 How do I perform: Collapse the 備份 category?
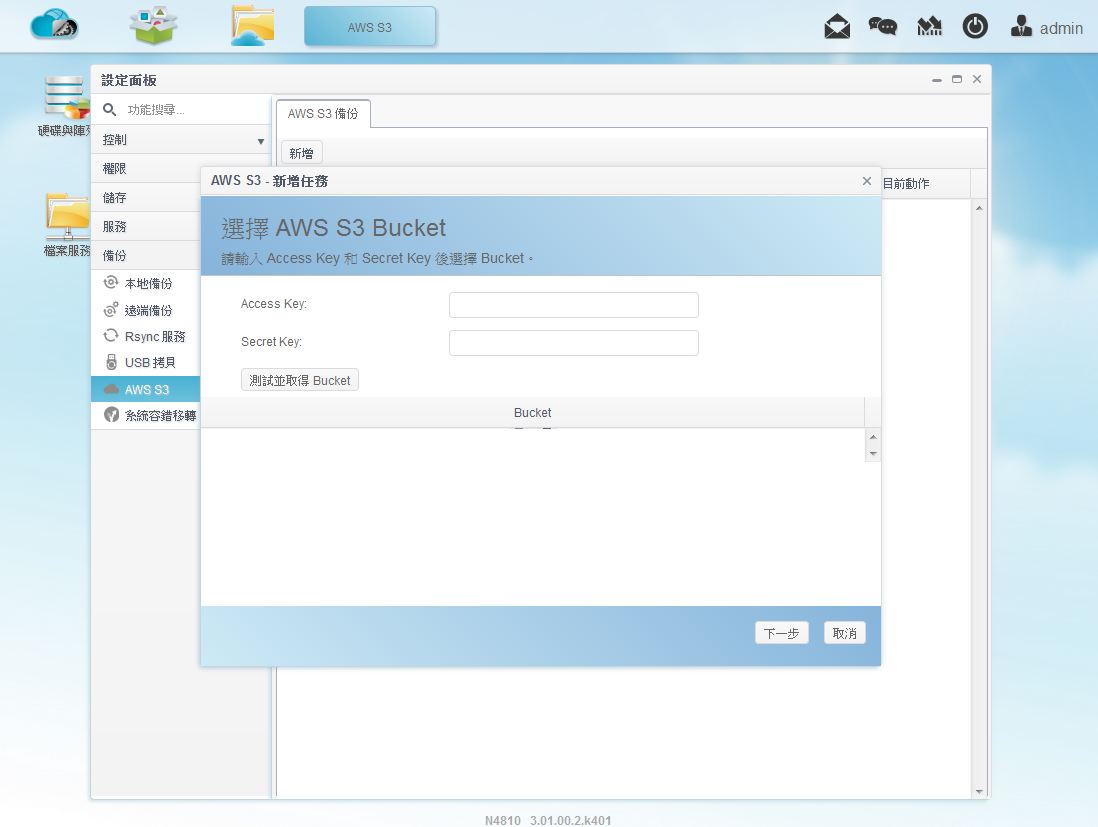tap(146, 255)
